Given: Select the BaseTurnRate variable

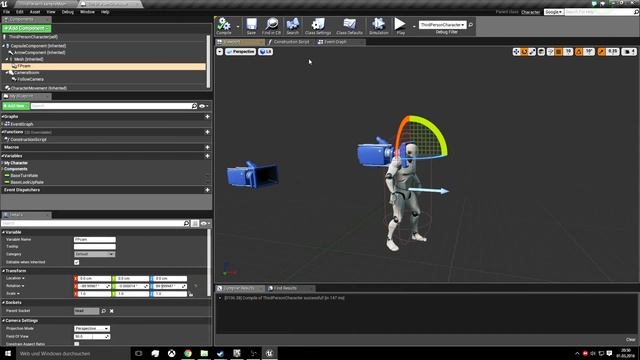Looking at the screenshot, I should click(x=24, y=176).
